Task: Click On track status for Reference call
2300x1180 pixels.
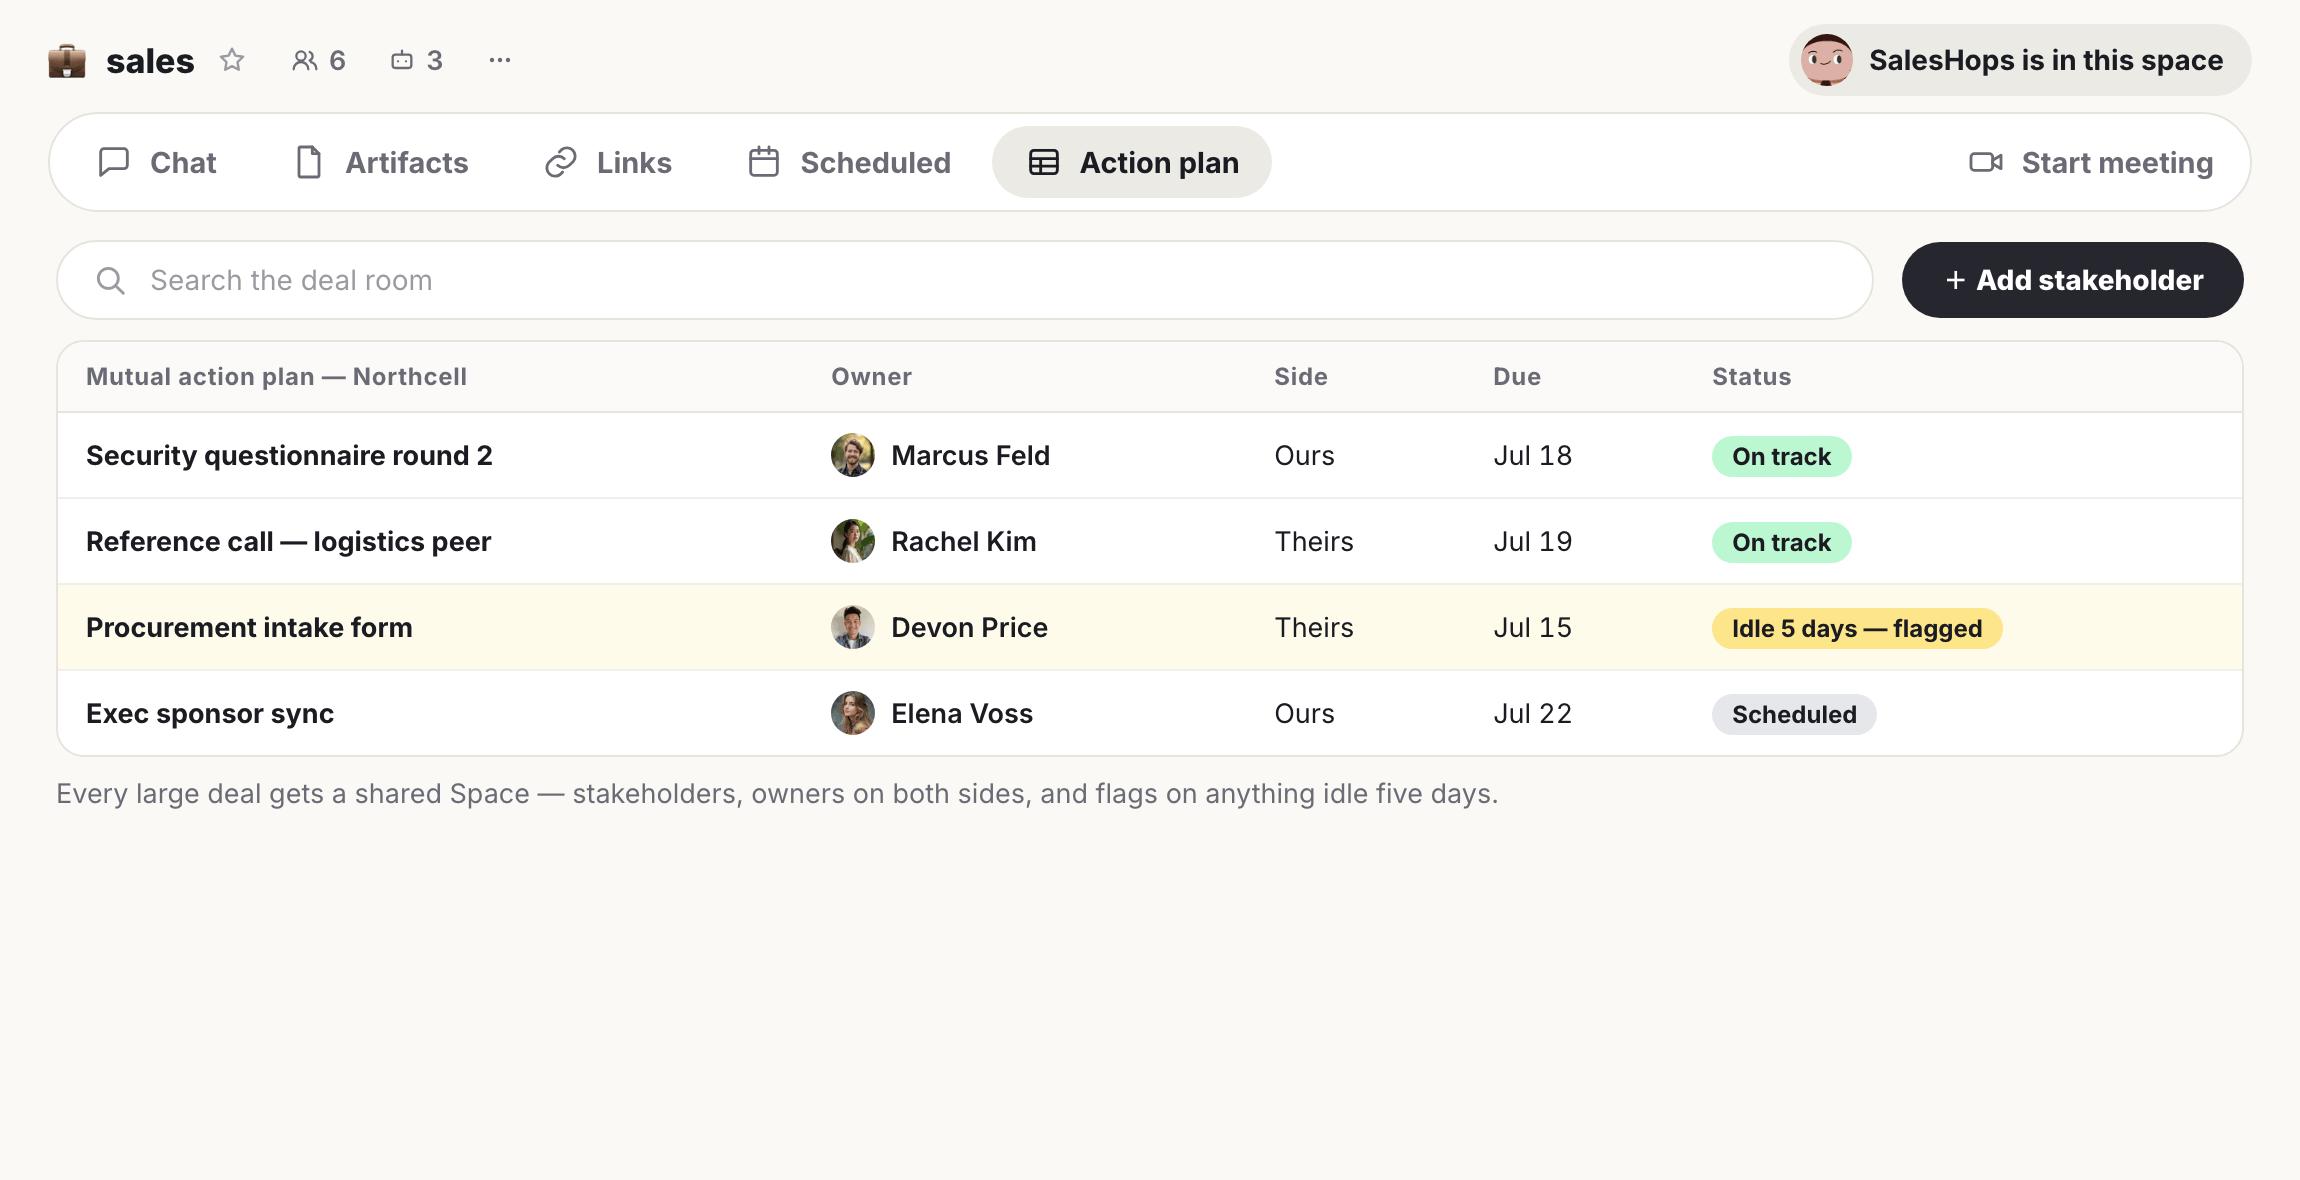Action: (1781, 543)
